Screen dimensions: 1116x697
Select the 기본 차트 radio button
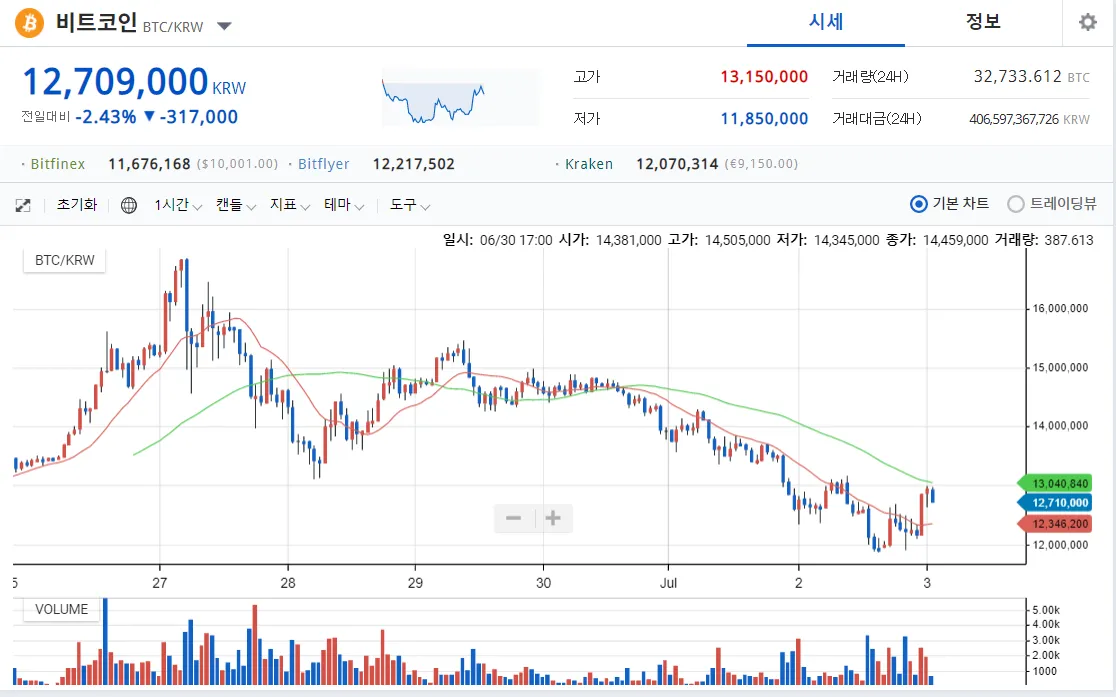[x=919, y=204]
